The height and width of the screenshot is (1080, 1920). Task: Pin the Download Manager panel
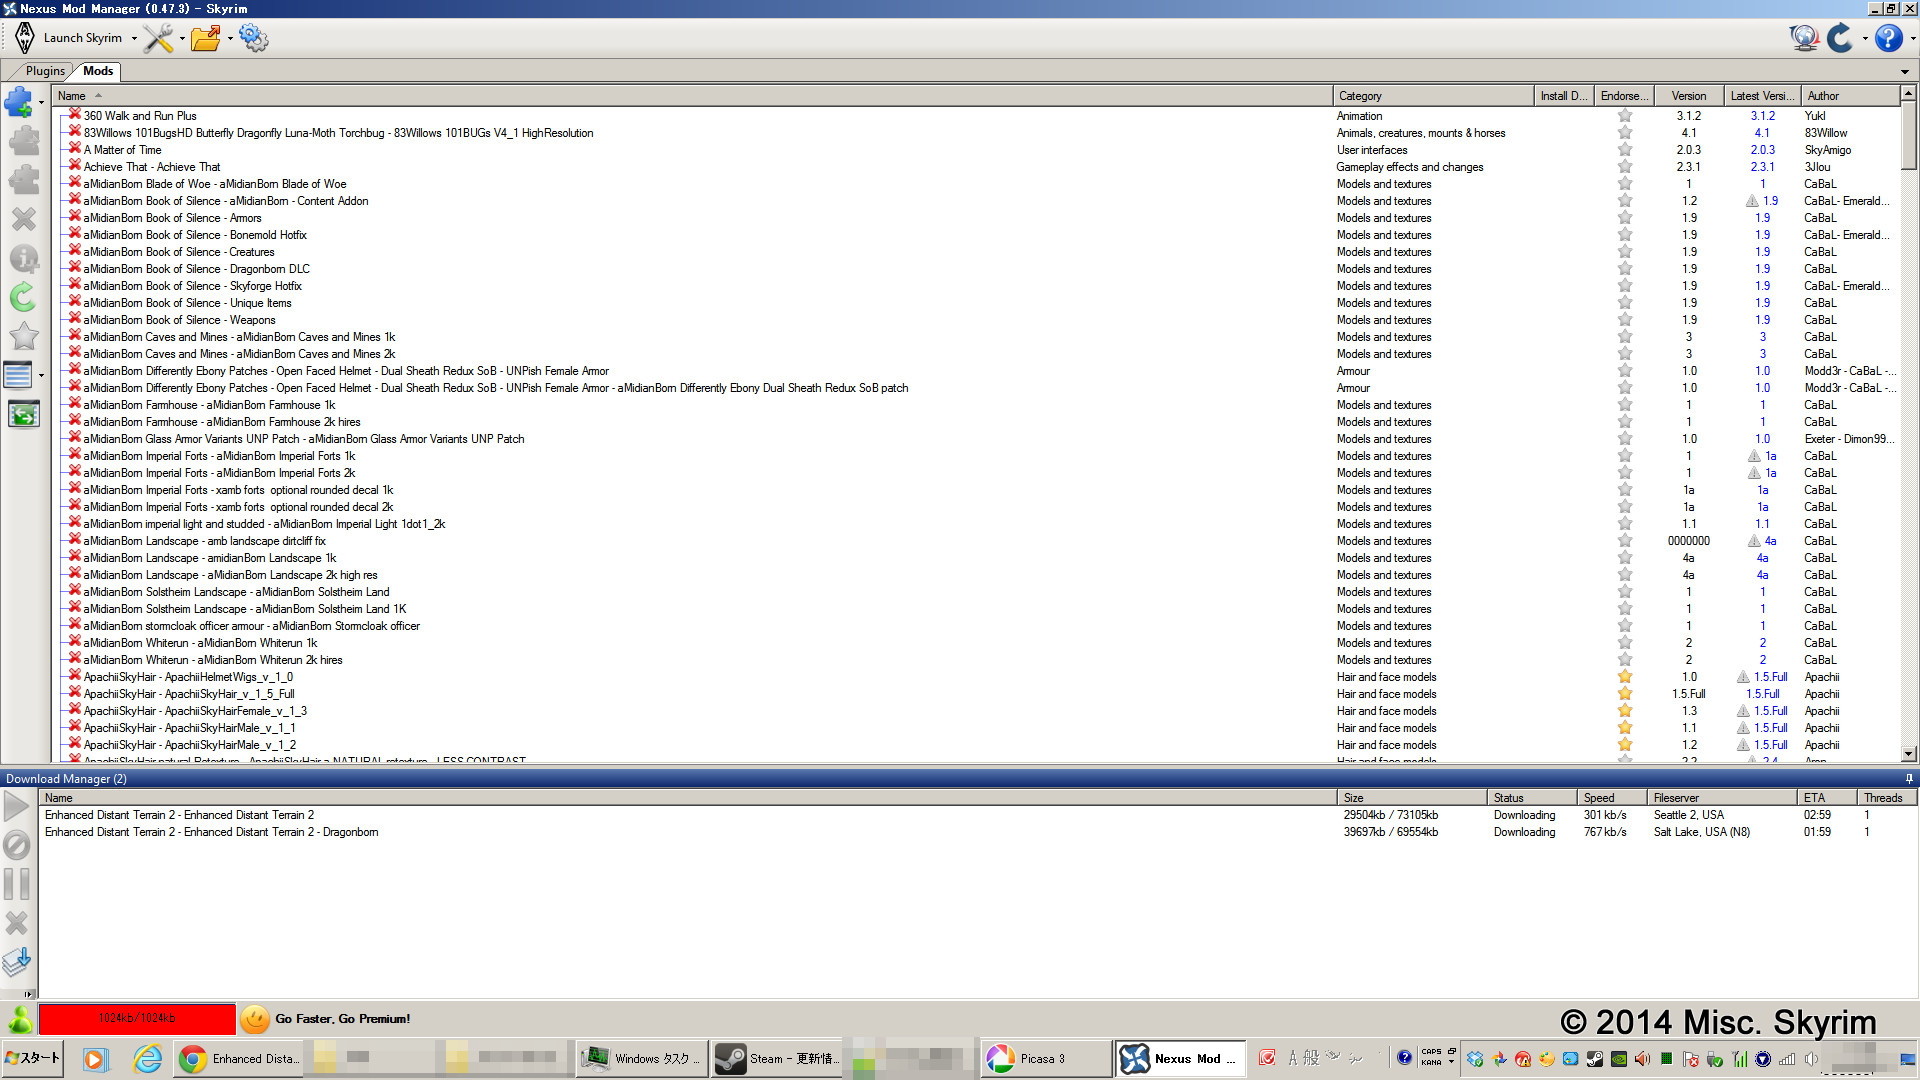1908,779
